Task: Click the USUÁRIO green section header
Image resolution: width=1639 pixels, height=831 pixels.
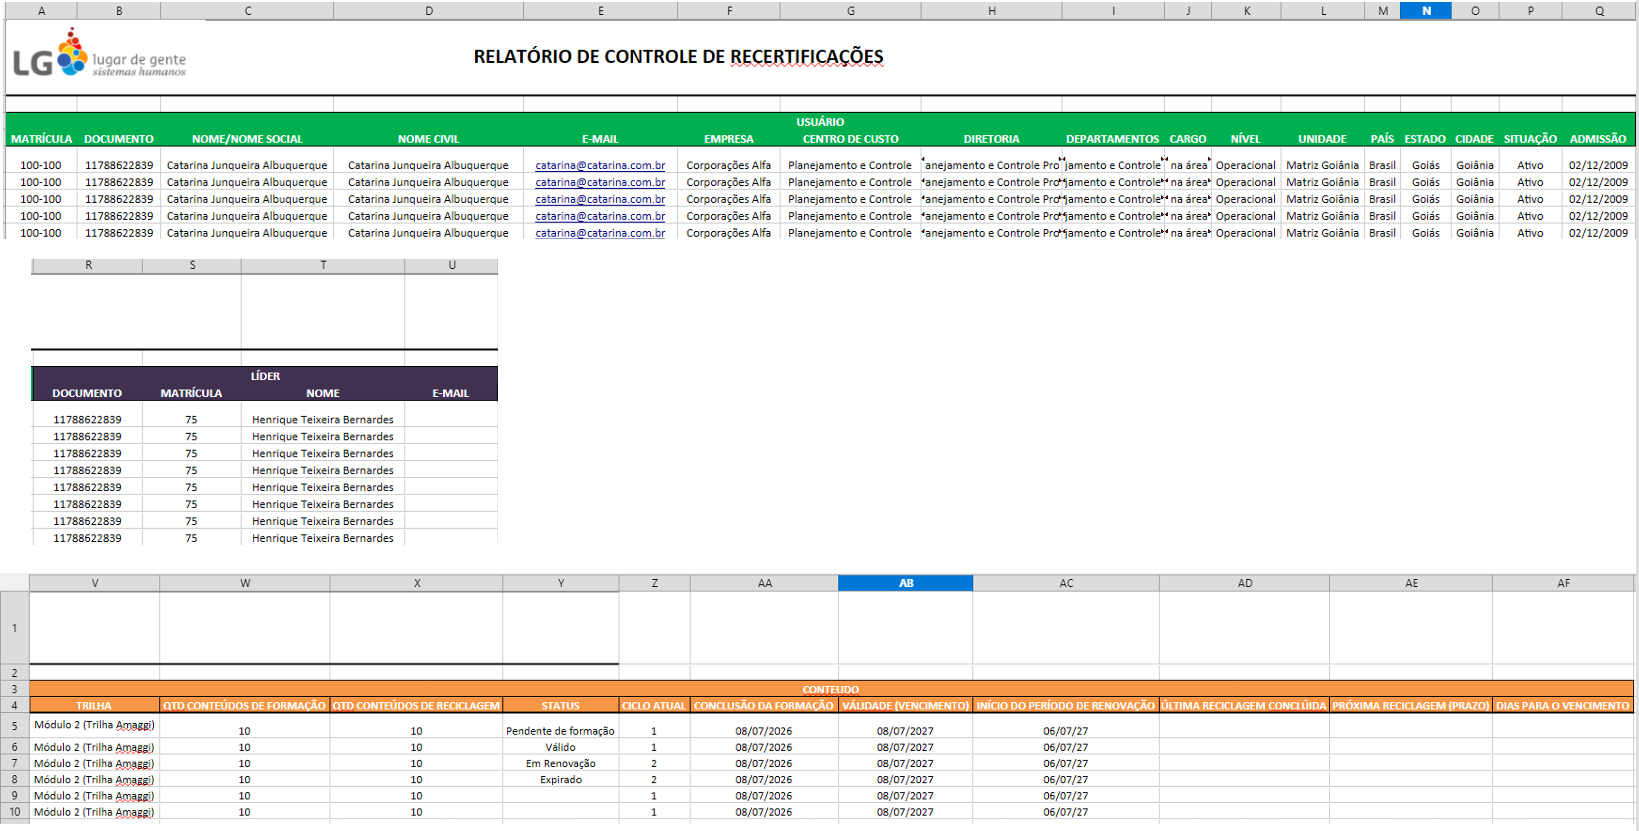Action: (x=820, y=122)
